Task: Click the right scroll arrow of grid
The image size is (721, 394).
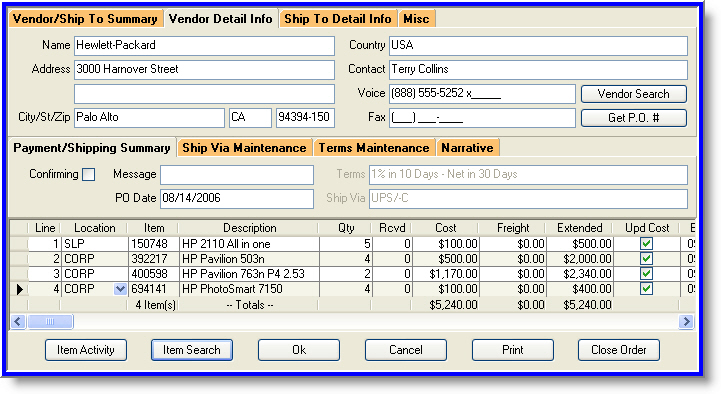Action: click(686, 321)
